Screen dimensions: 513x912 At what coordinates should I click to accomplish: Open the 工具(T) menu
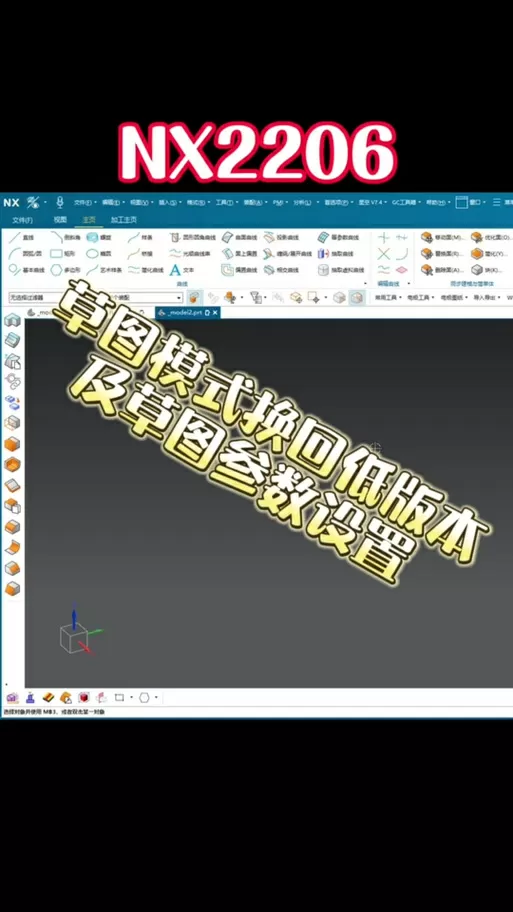pyautogui.click(x=226, y=202)
